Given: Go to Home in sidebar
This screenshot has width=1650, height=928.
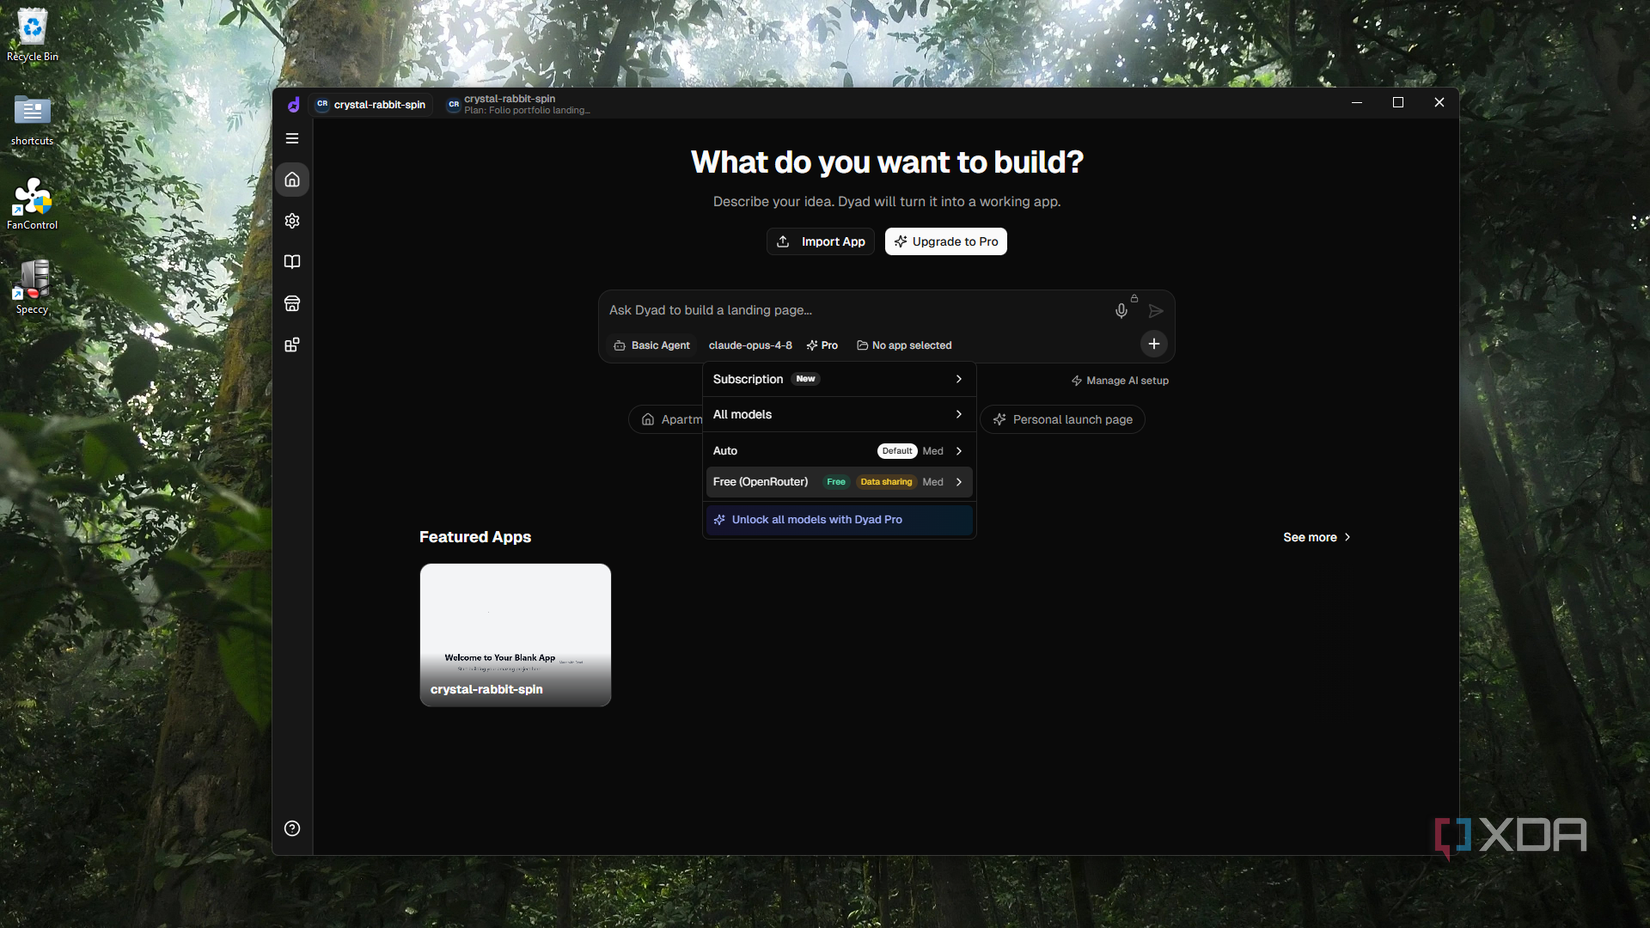Looking at the screenshot, I should click(x=292, y=180).
